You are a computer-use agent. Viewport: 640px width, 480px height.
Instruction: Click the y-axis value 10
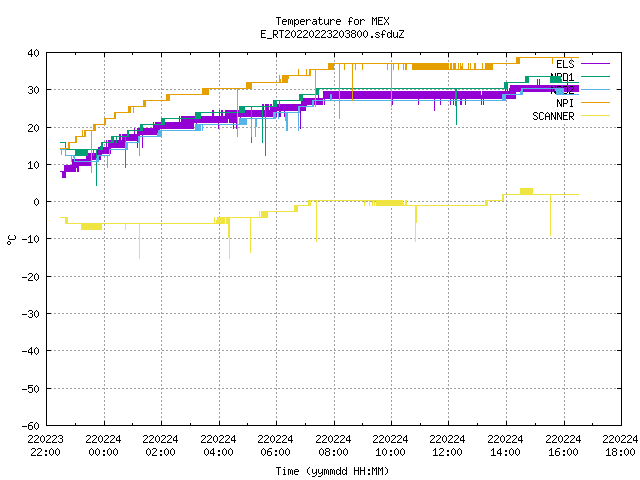pos(33,165)
